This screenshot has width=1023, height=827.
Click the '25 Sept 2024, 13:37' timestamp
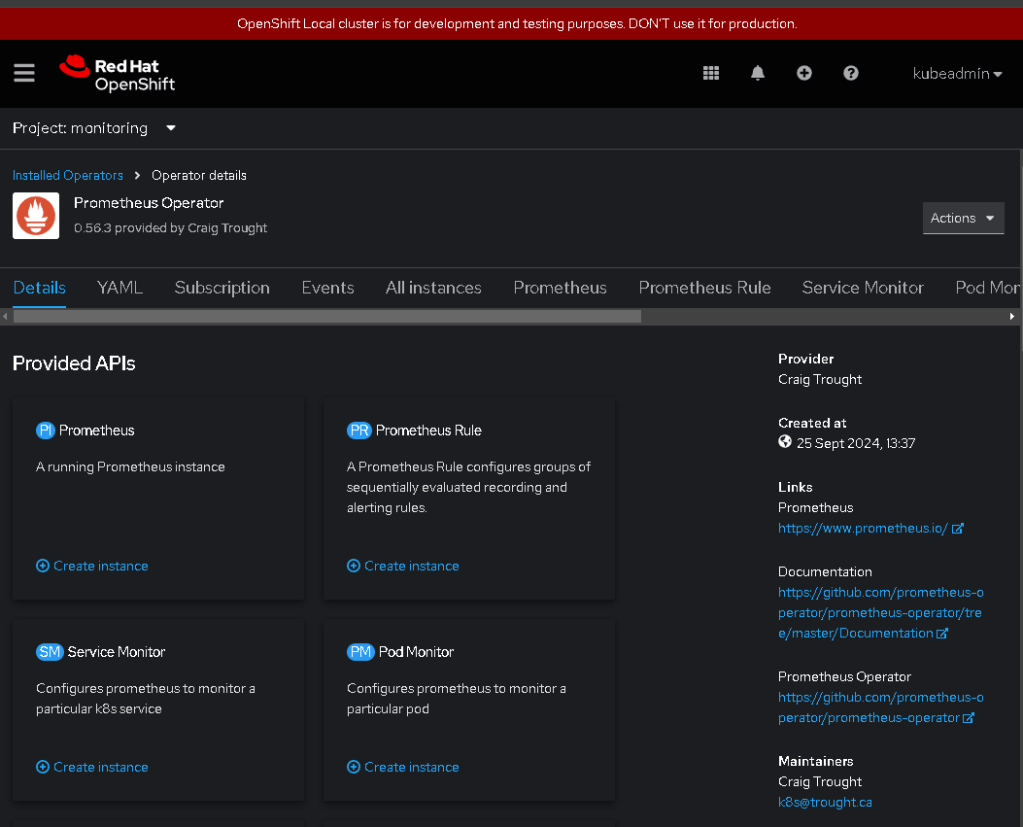coord(856,444)
